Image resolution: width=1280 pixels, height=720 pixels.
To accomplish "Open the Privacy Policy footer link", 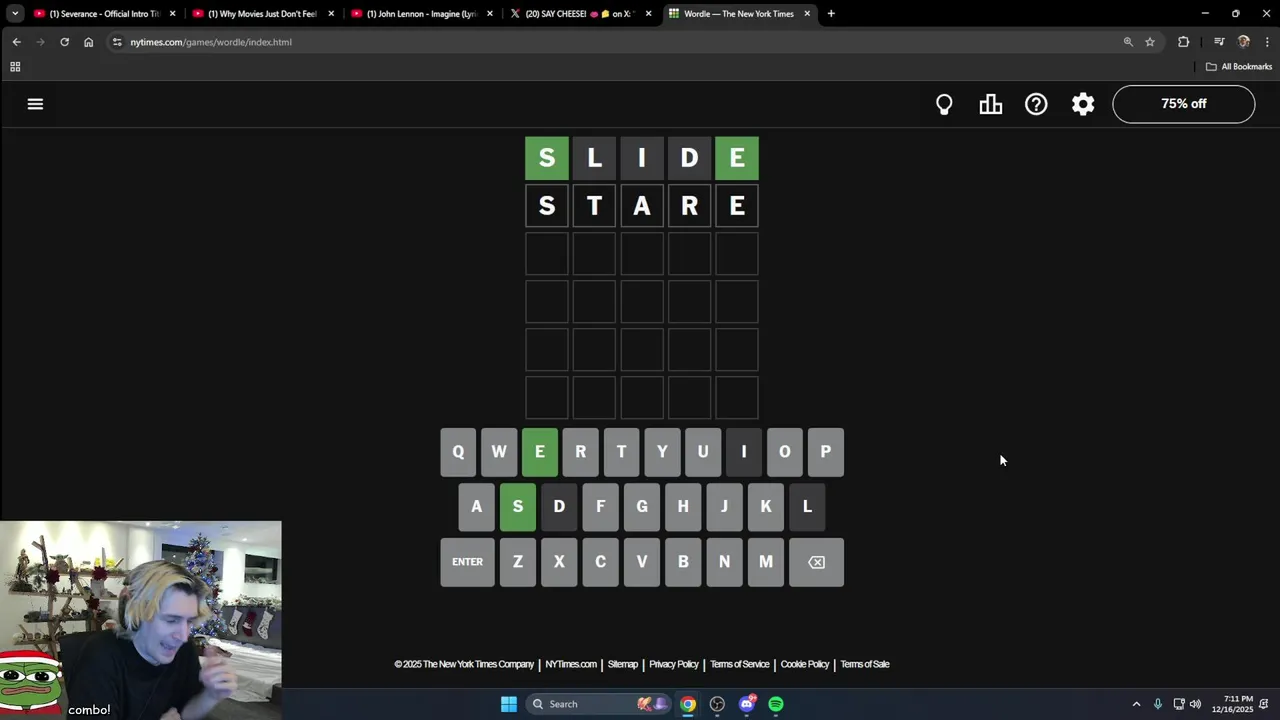I will (674, 664).
